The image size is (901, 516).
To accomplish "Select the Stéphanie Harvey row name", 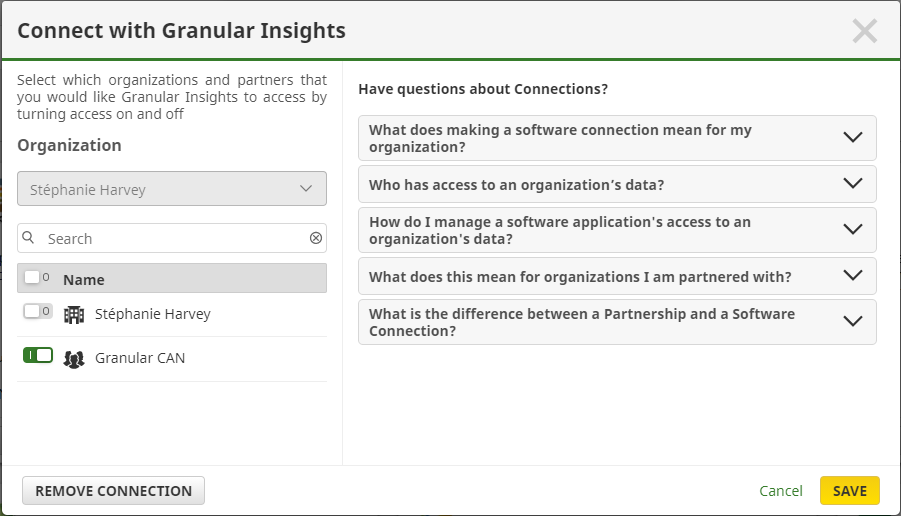I will 153,314.
